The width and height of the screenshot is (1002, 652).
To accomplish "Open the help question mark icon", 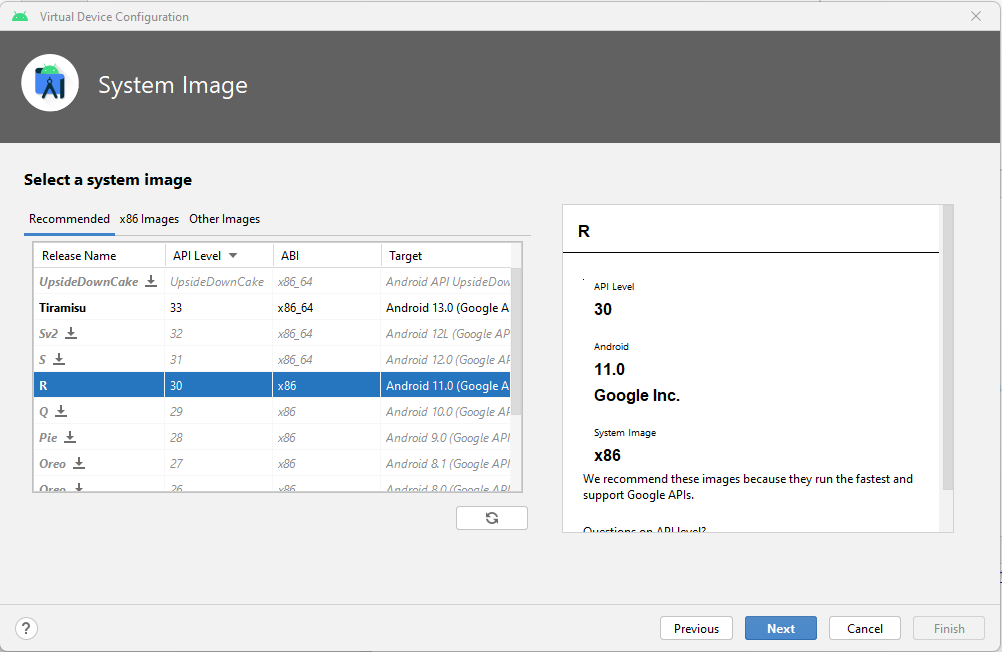I will [x=26, y=628].
